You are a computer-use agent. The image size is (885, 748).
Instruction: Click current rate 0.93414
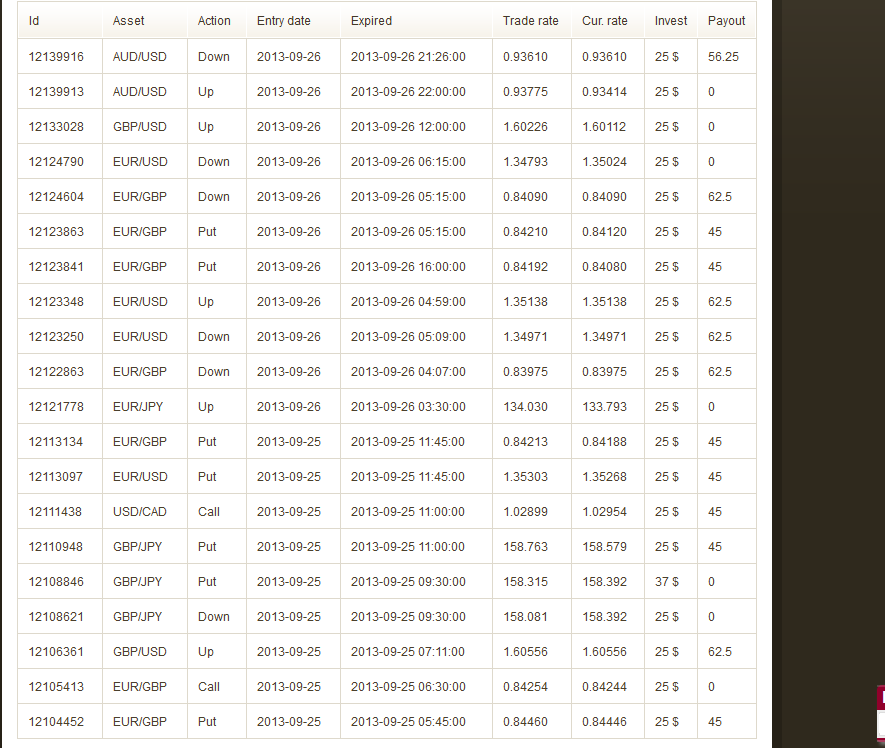[x=604, y=91]
